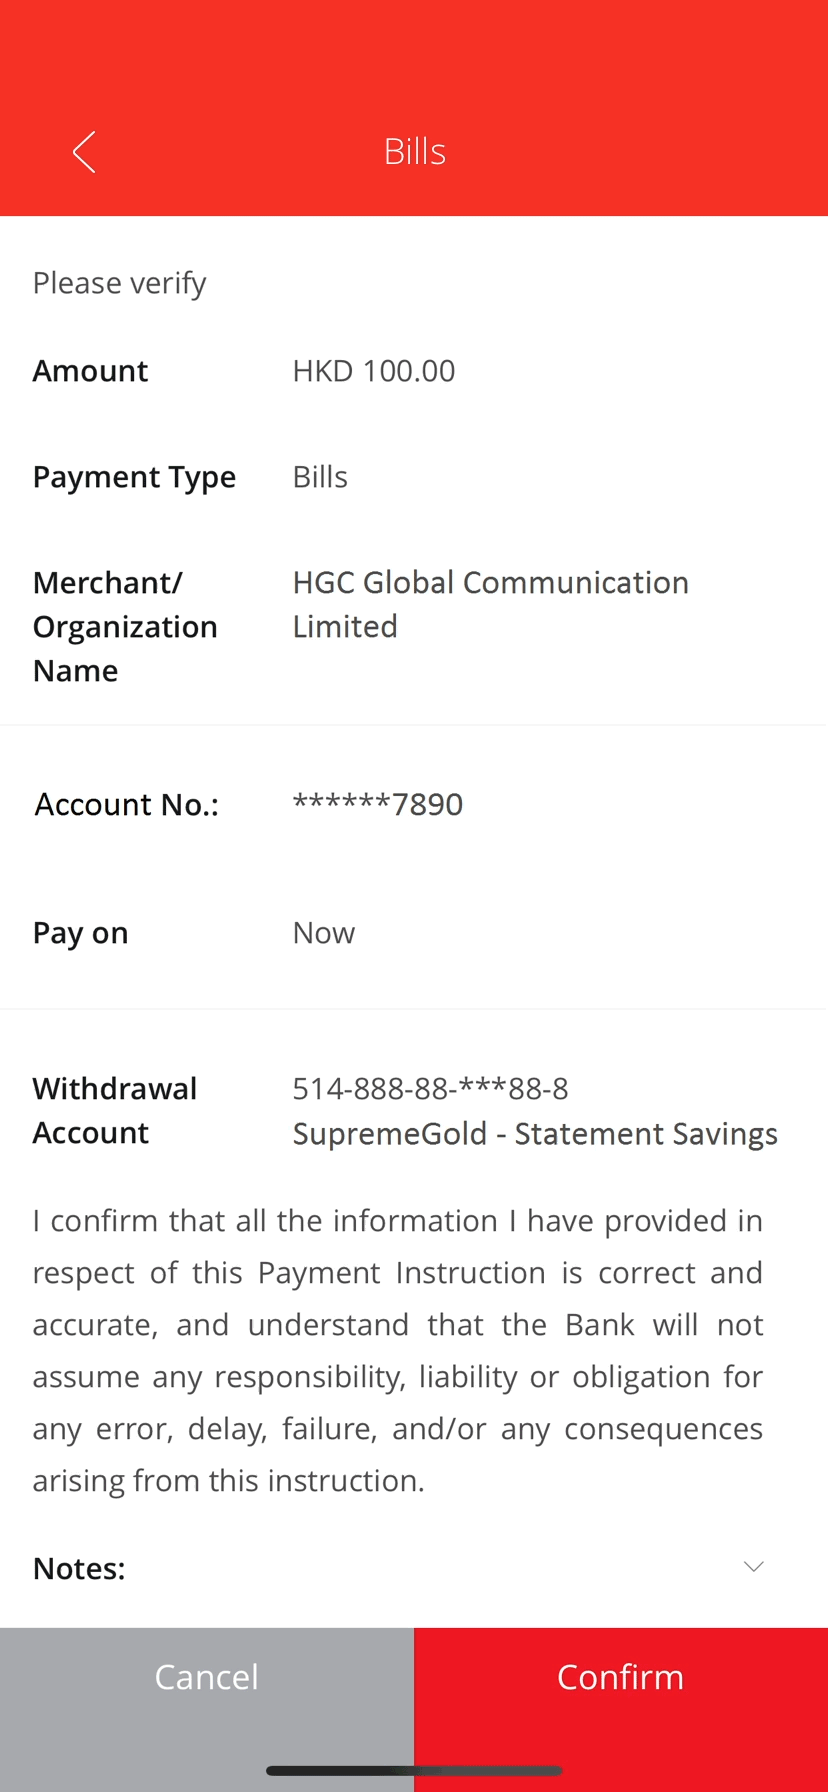Select the 'Now' value beside Pay on
Viewport: 828px width, 1792px height.
click(x=324, y=932)
